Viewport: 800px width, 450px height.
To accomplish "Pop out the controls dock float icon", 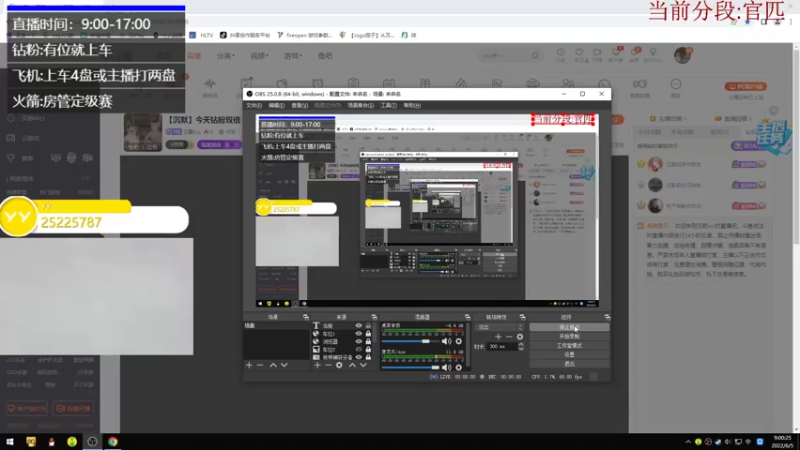I will pyautogui.click(x=607, y=317).
